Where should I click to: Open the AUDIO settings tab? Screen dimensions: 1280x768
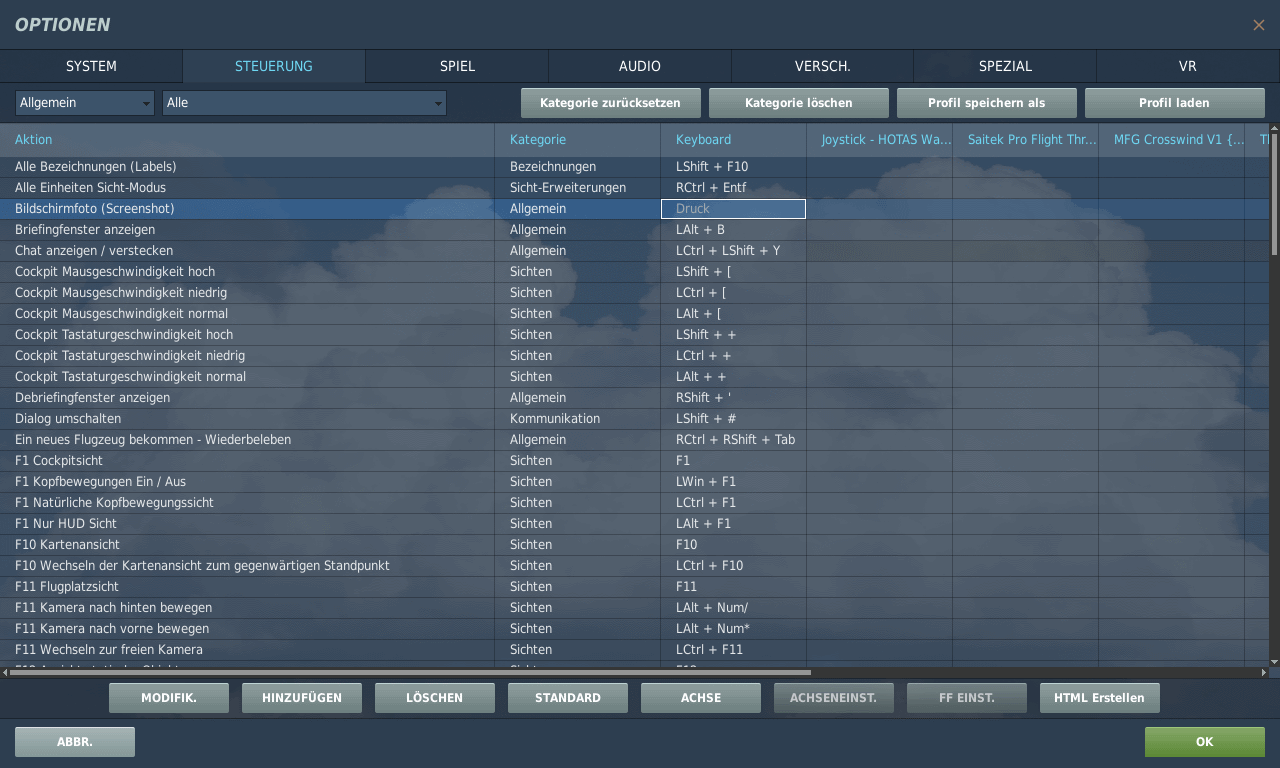click(x=639, y=66)
